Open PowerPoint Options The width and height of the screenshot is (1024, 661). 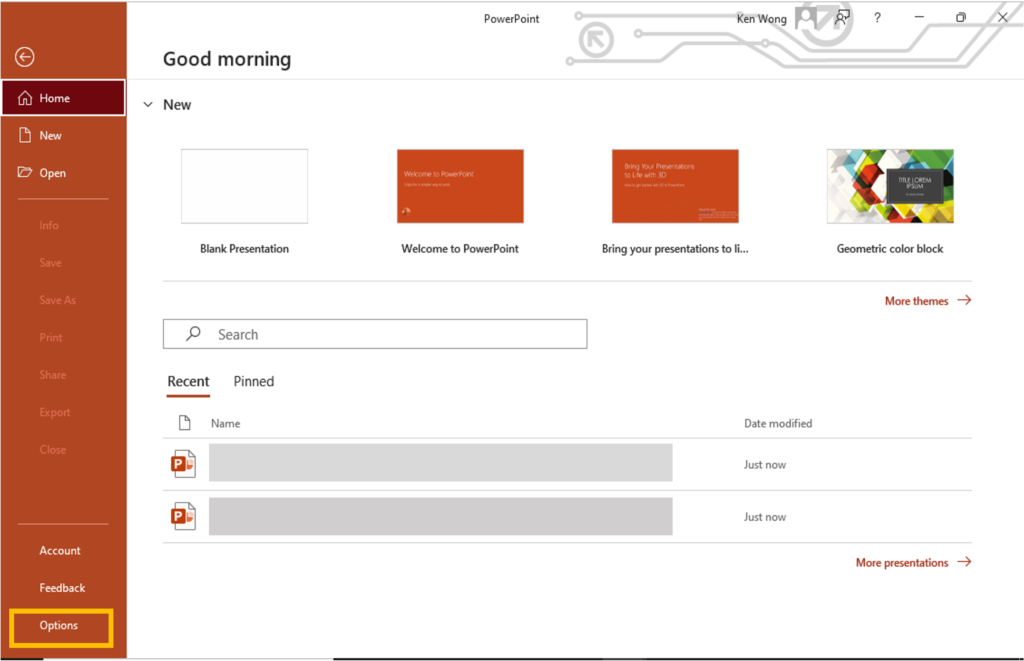click(x=61, y=627)
